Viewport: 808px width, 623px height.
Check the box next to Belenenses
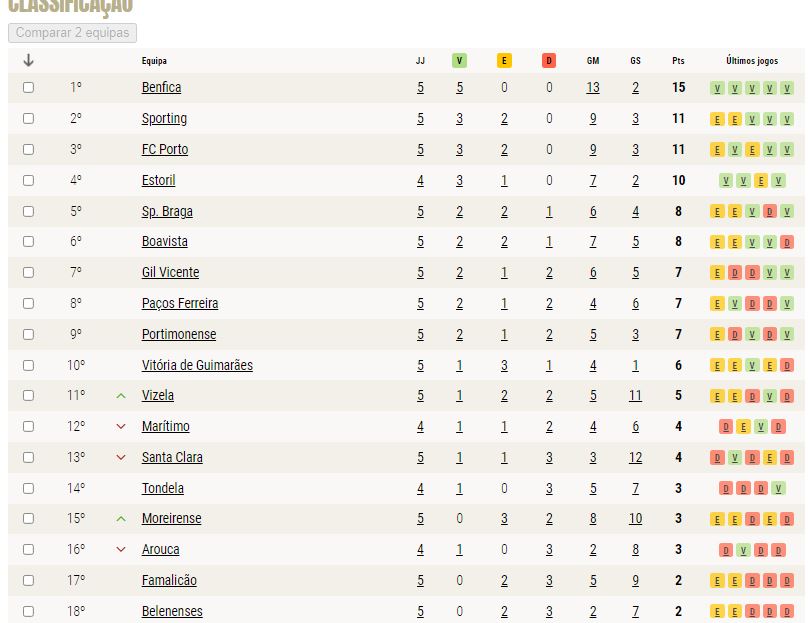click(28, 611)
